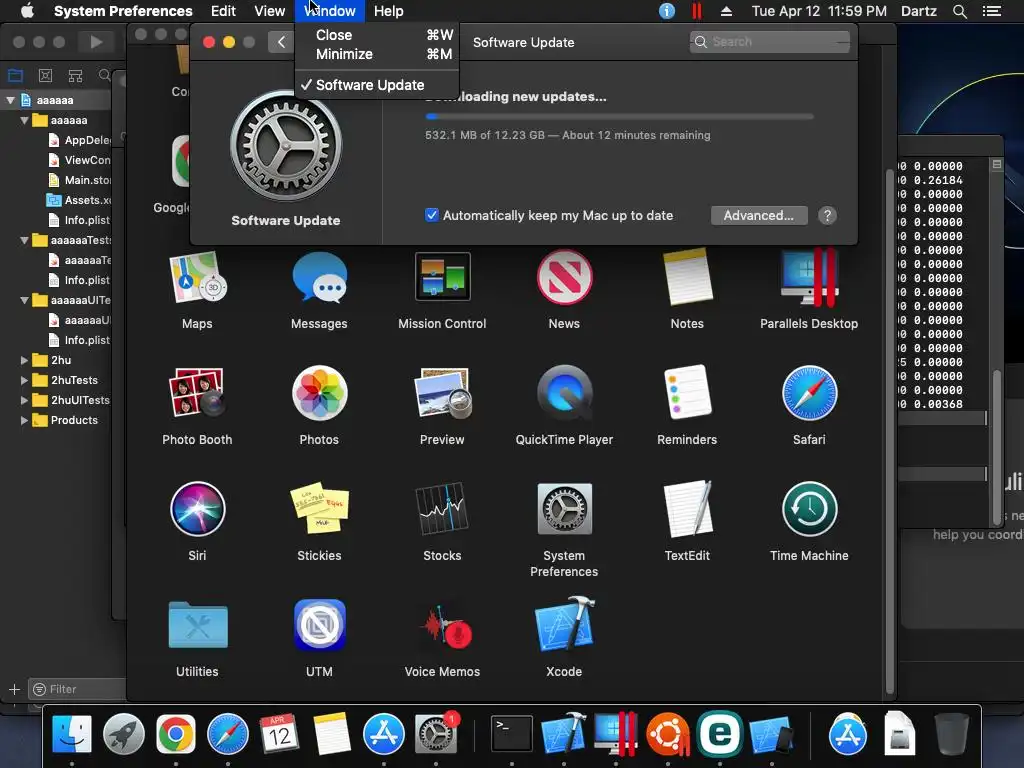The height and width of the screenshot is (768, 1024).
Task: Open Parallels Desktop app icon
Action: [x=808, y=277]
